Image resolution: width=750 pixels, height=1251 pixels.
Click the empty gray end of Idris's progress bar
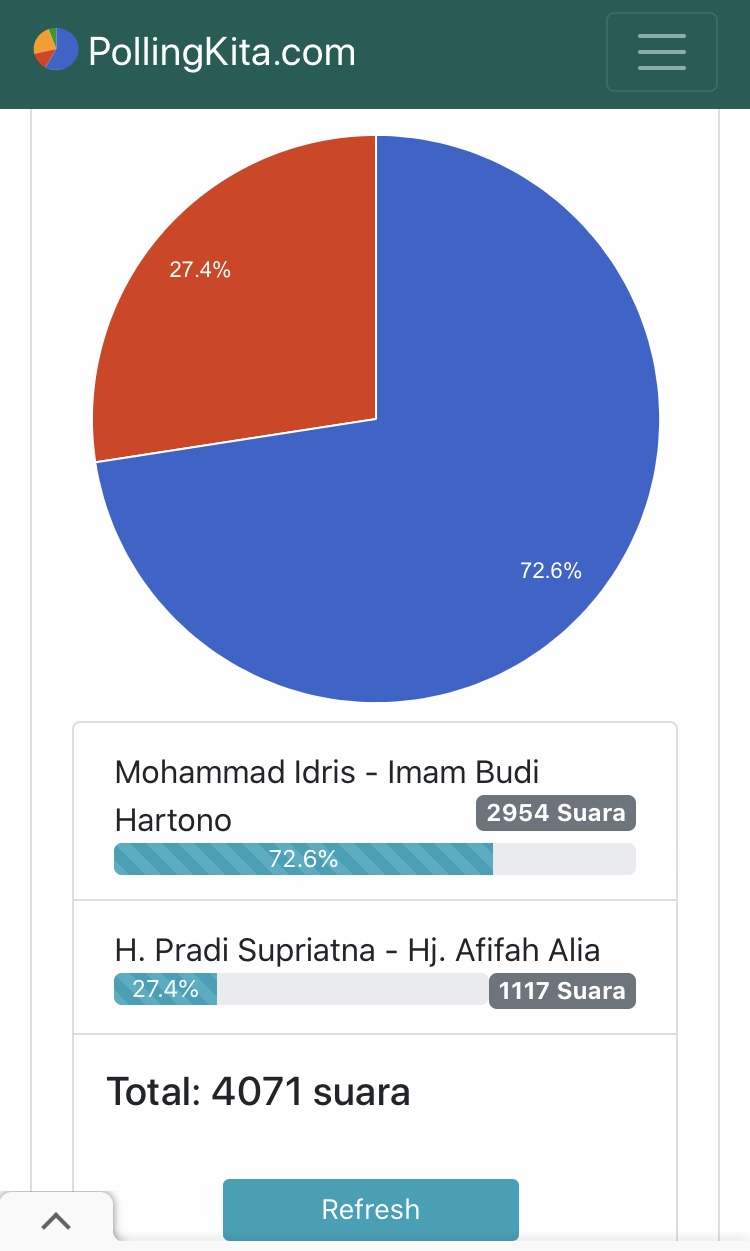pyautogui.click(x=564, y=859)
